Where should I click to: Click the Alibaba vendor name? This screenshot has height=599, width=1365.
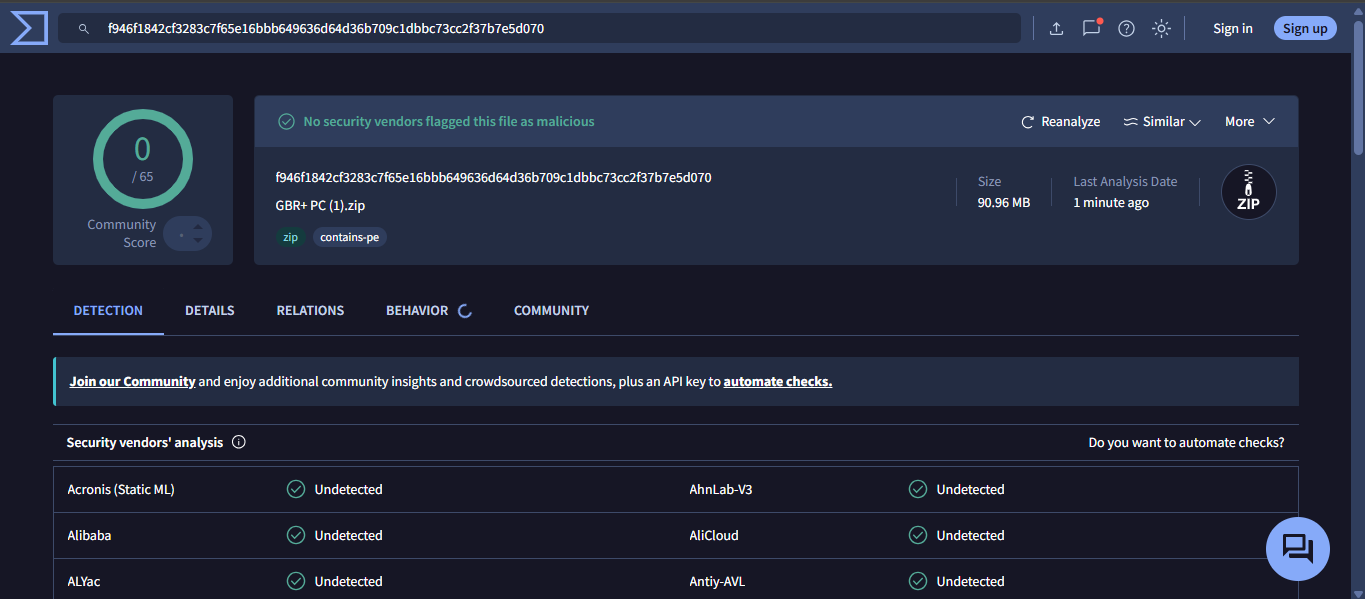(89, 535)
